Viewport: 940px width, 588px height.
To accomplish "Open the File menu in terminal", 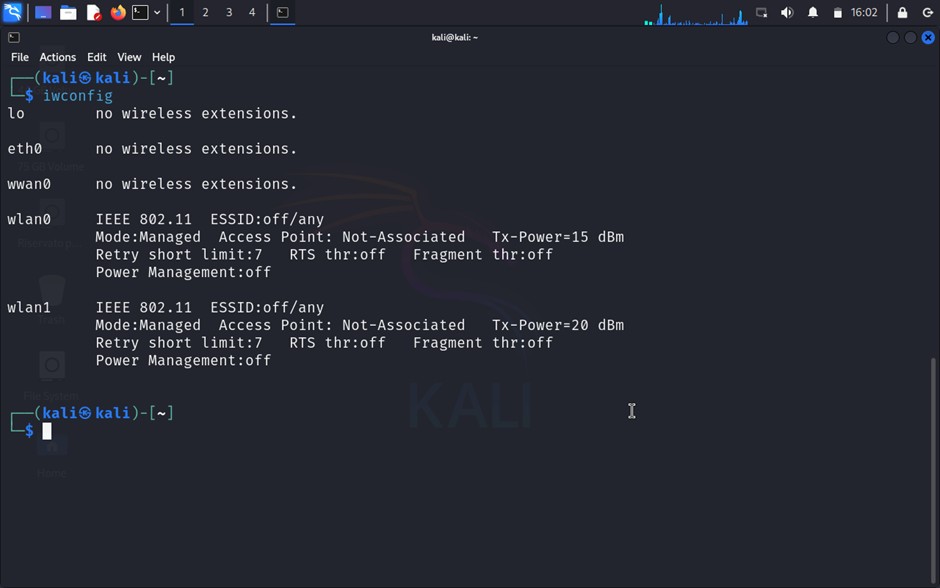I will pos(20,57).
